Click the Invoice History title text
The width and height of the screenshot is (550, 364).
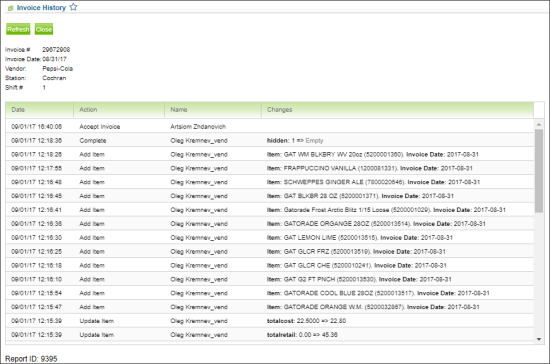pos(41,8)
